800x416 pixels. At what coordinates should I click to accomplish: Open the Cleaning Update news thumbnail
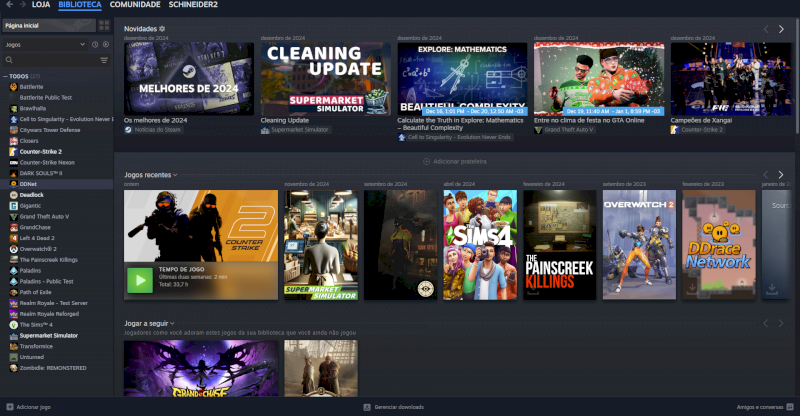[326, 79]
